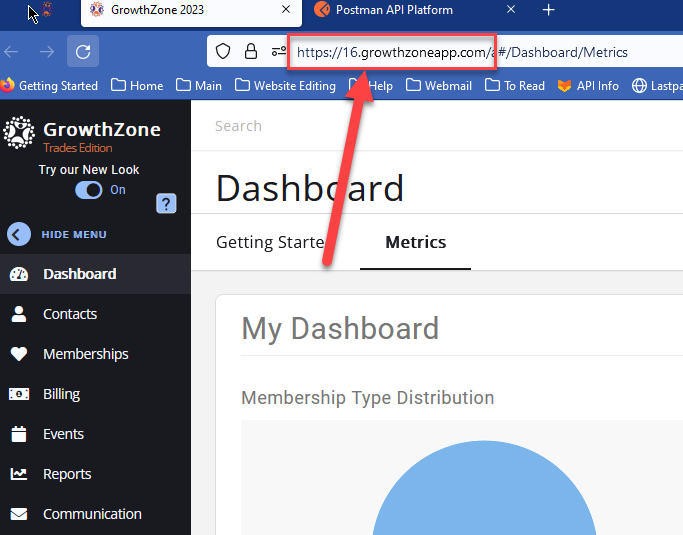Click the Communication envelope icon
Image resolution: width=683 pixels, height=535 pixels.
[x=18, y=514]
